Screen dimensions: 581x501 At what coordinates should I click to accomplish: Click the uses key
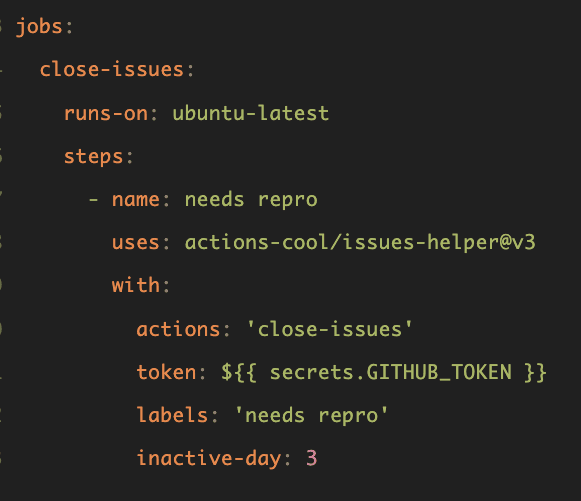(x=136, y=243)
